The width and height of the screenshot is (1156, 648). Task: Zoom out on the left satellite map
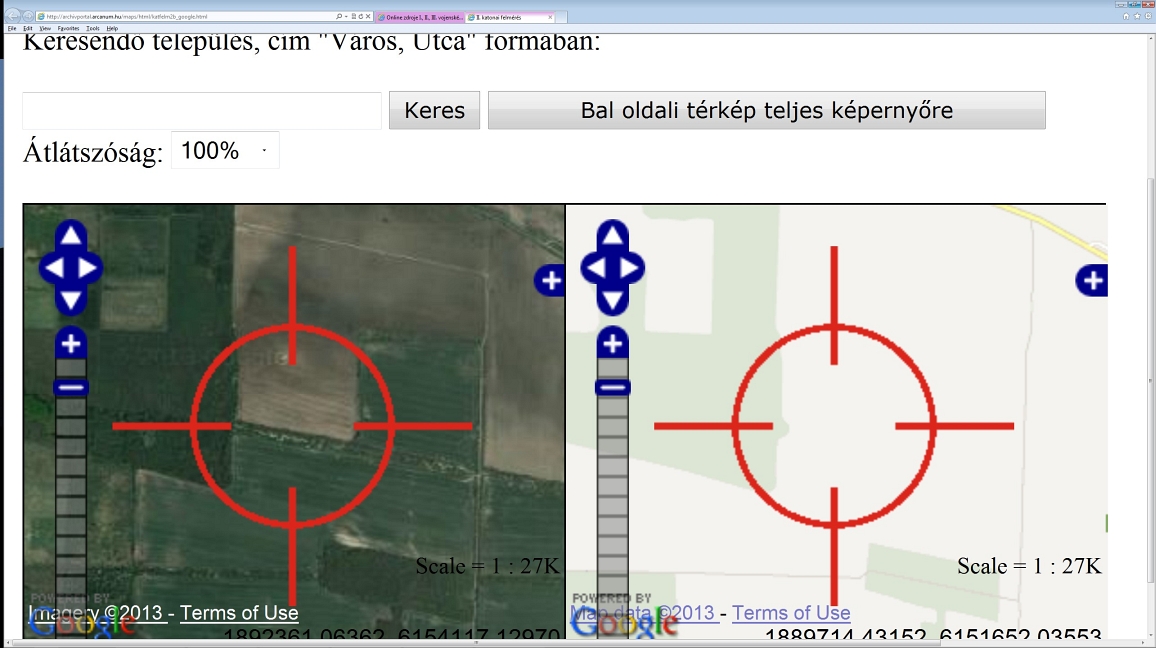[x=71, y=387]
